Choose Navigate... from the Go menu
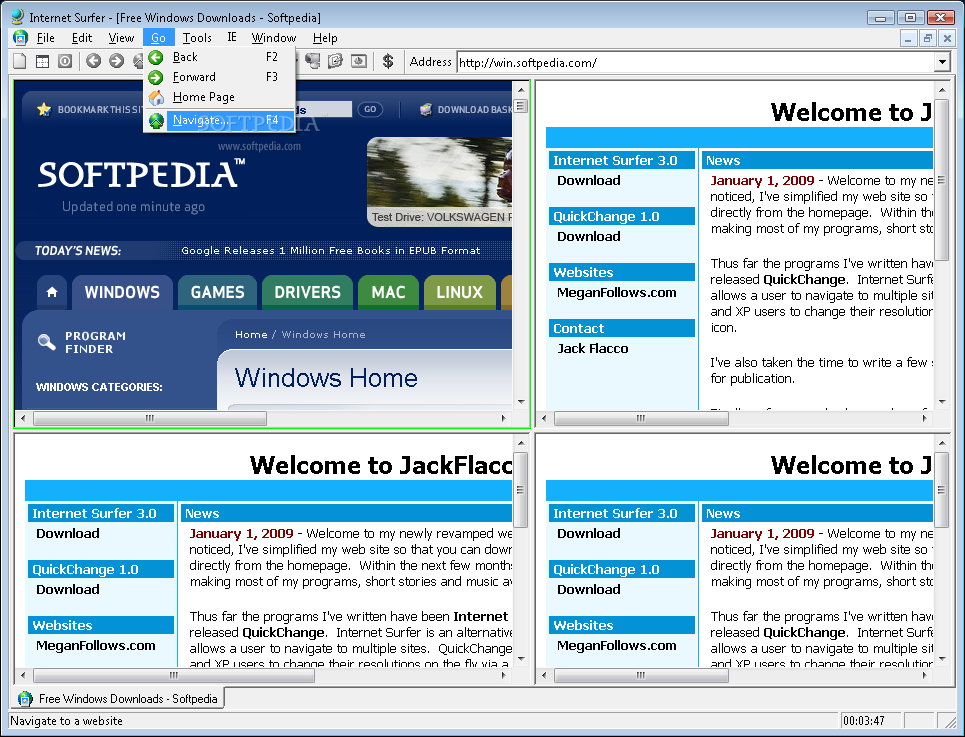Image resolution: width=965 pixels, height=737 pixels. [x=220, y=120]
